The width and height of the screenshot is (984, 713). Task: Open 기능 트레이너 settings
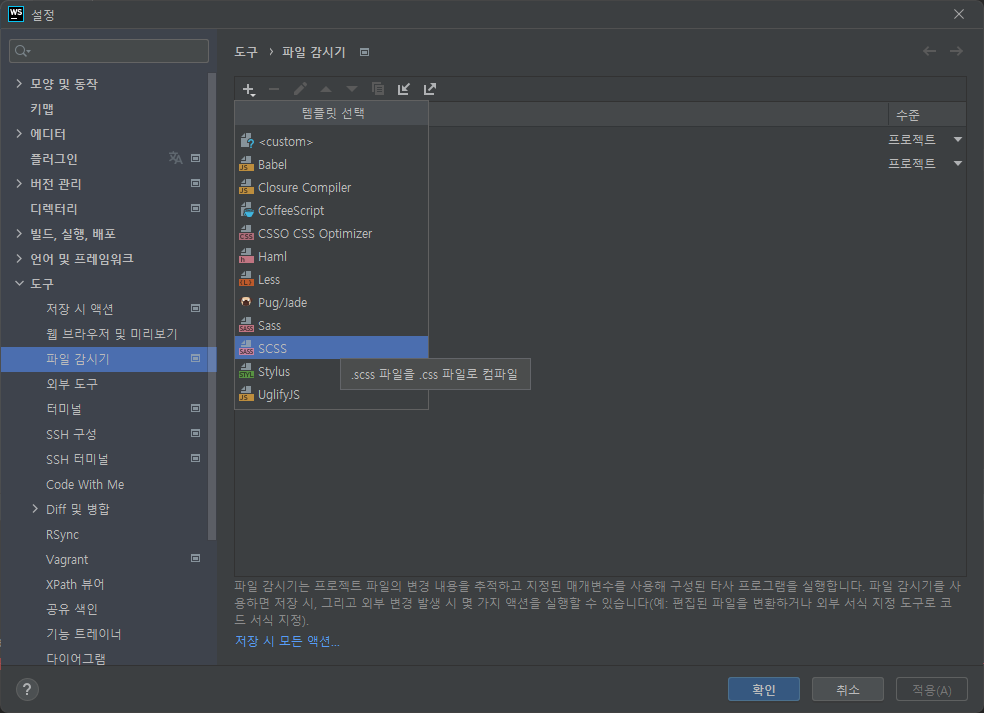[x=83, y=634]
